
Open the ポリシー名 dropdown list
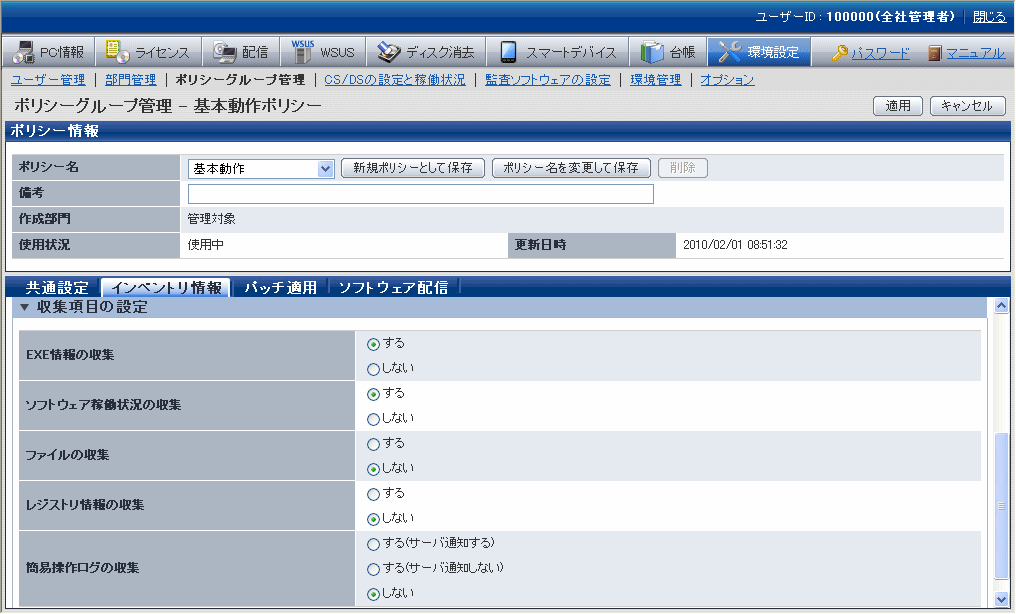[x=325, y=169]
